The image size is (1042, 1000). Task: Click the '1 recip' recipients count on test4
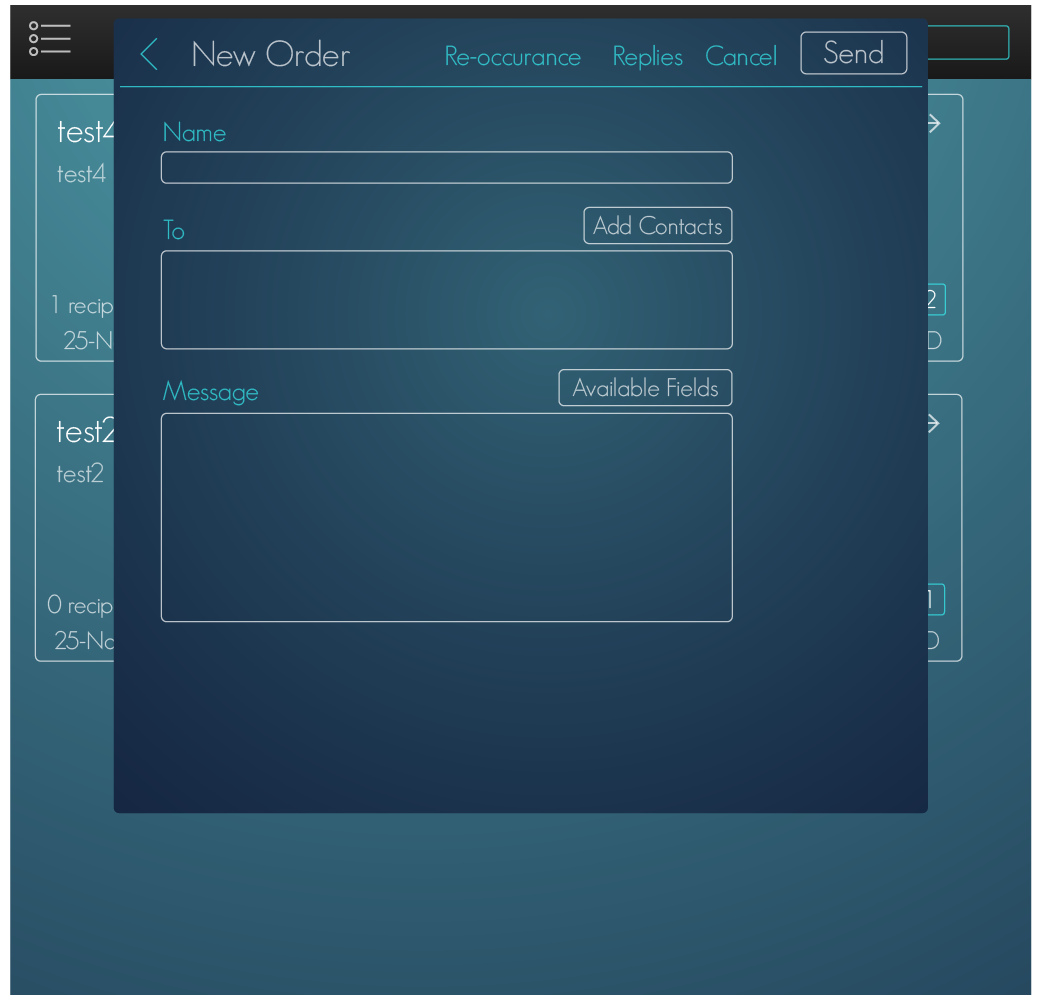(x=82, y=306)
